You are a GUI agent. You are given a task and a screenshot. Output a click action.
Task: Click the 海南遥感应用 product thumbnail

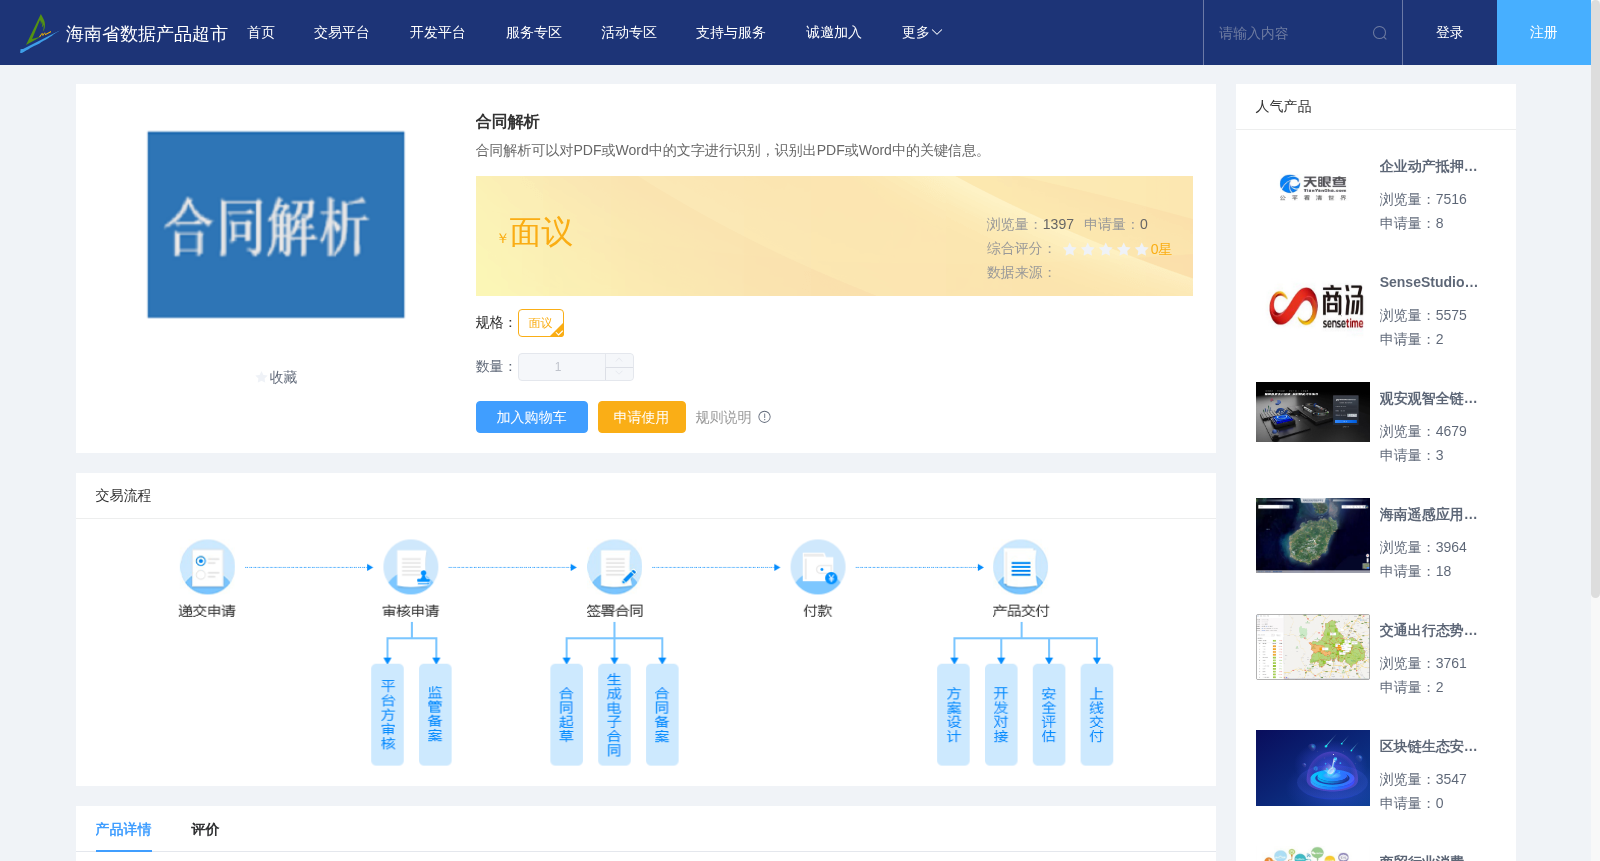[x=1313, y=535]
